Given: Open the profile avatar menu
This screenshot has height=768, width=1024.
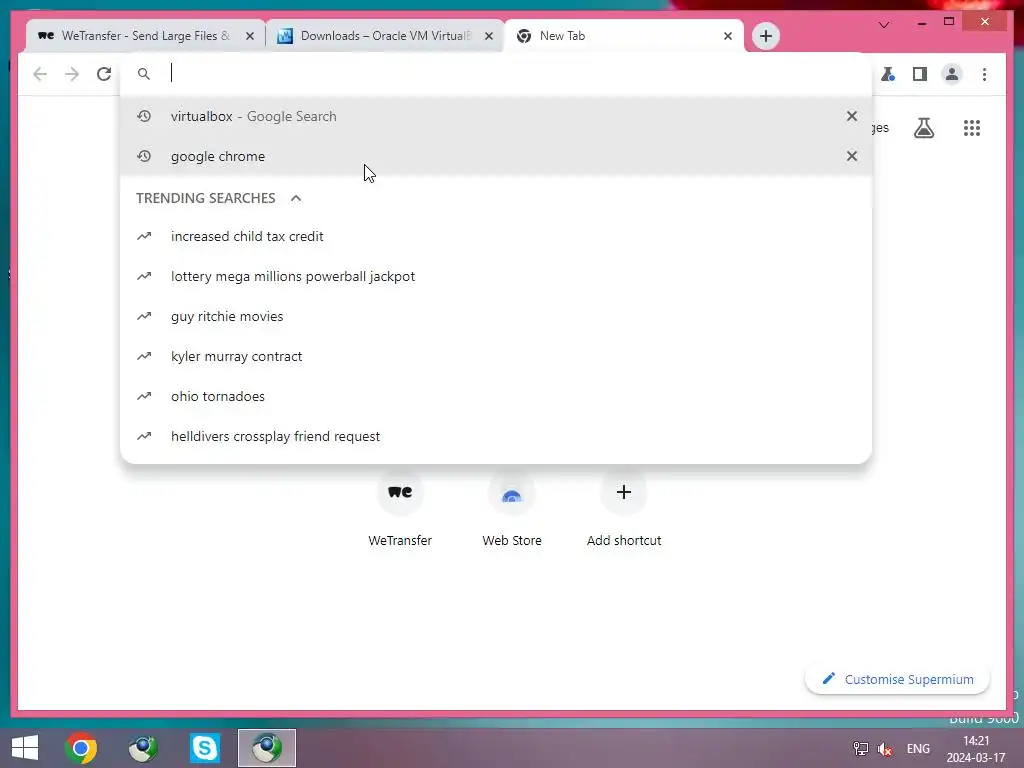Looking at the screenshot, I should click(x=952, y=74).
